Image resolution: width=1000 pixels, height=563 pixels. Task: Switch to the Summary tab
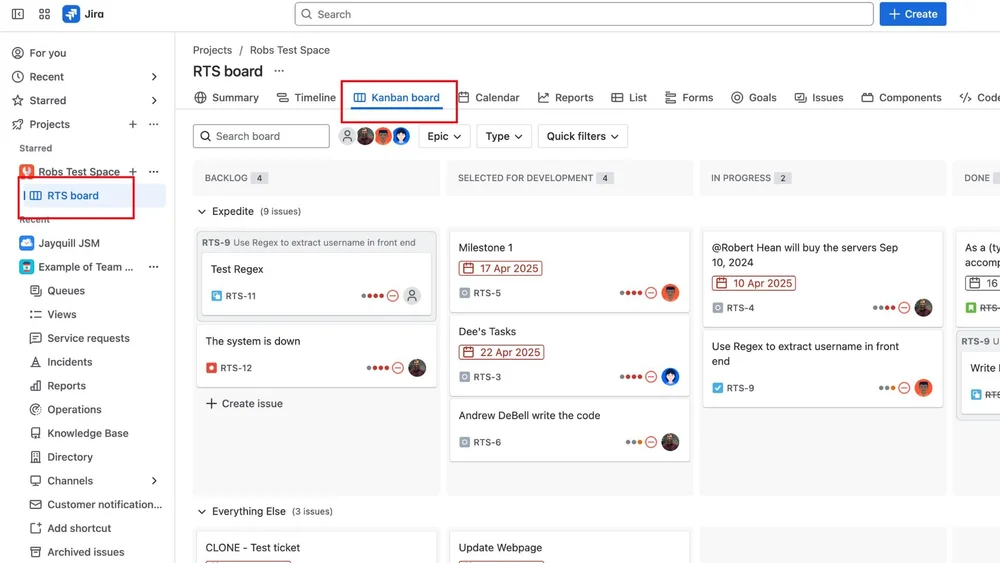tap(226, 98)
